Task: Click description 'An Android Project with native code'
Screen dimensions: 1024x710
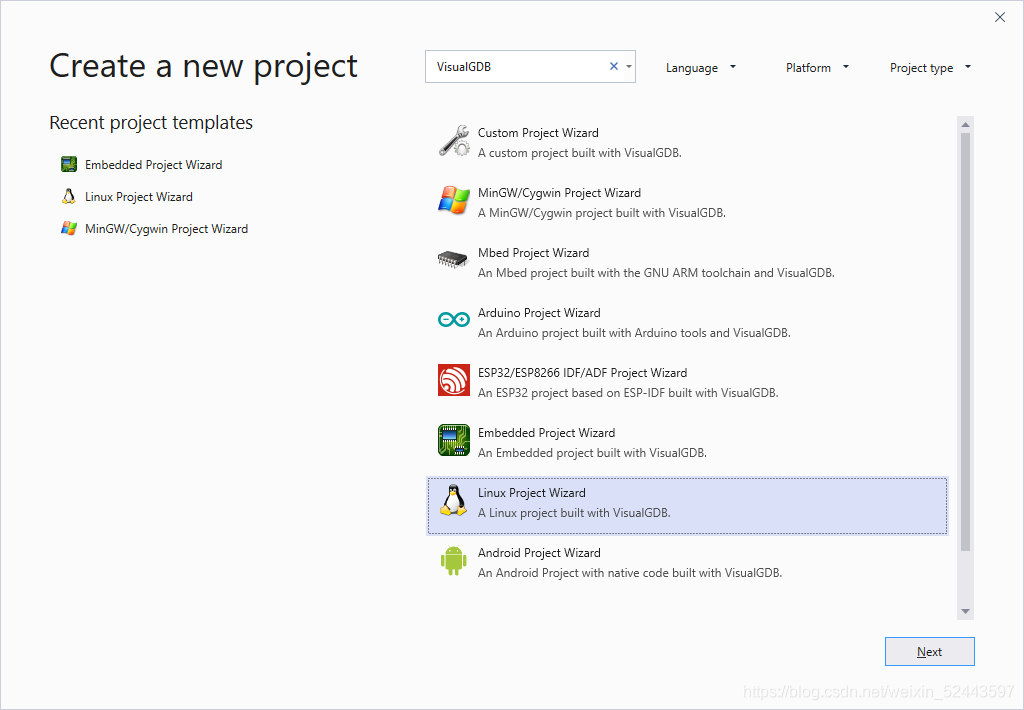Action: 630,573
